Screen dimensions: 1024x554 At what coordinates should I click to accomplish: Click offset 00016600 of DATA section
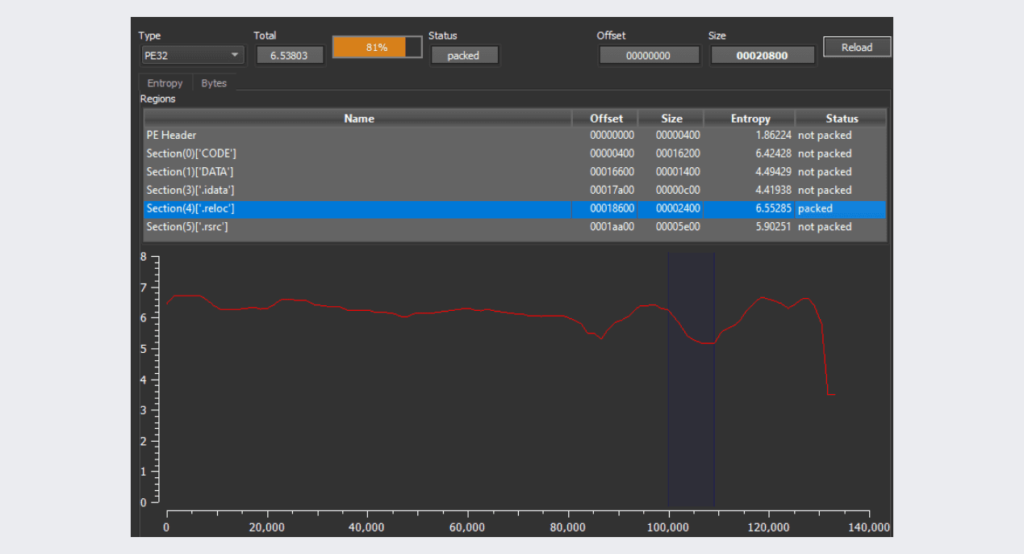click(x=612, y=172)
